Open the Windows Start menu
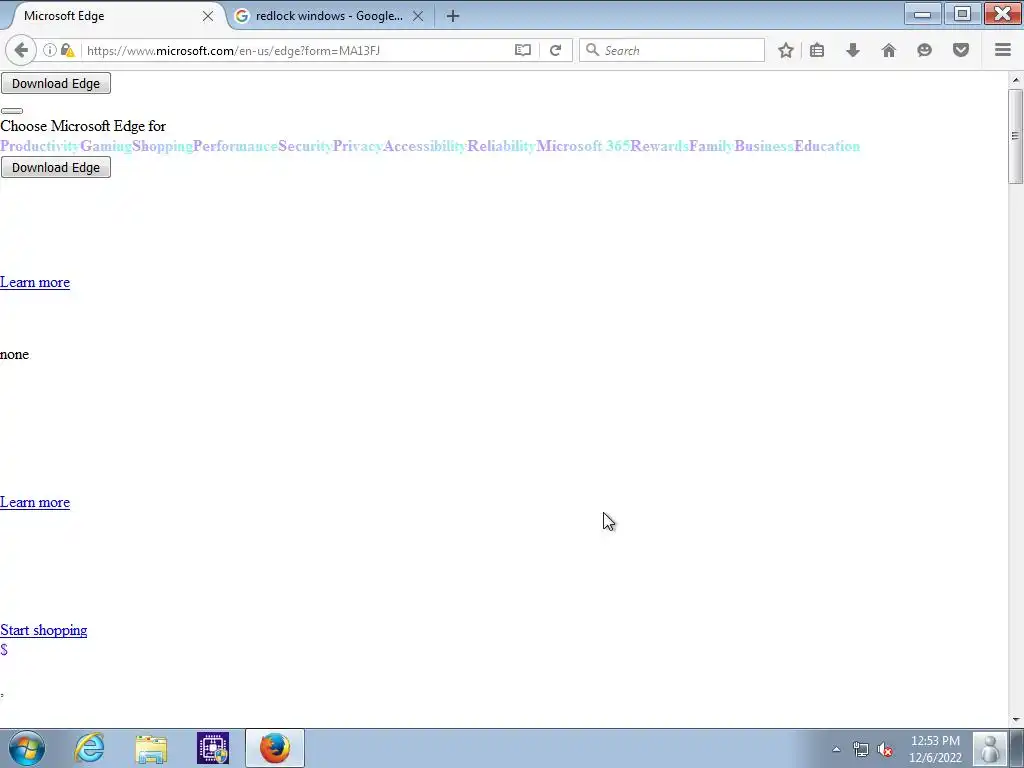1024x768 pixels. point(27,748)
